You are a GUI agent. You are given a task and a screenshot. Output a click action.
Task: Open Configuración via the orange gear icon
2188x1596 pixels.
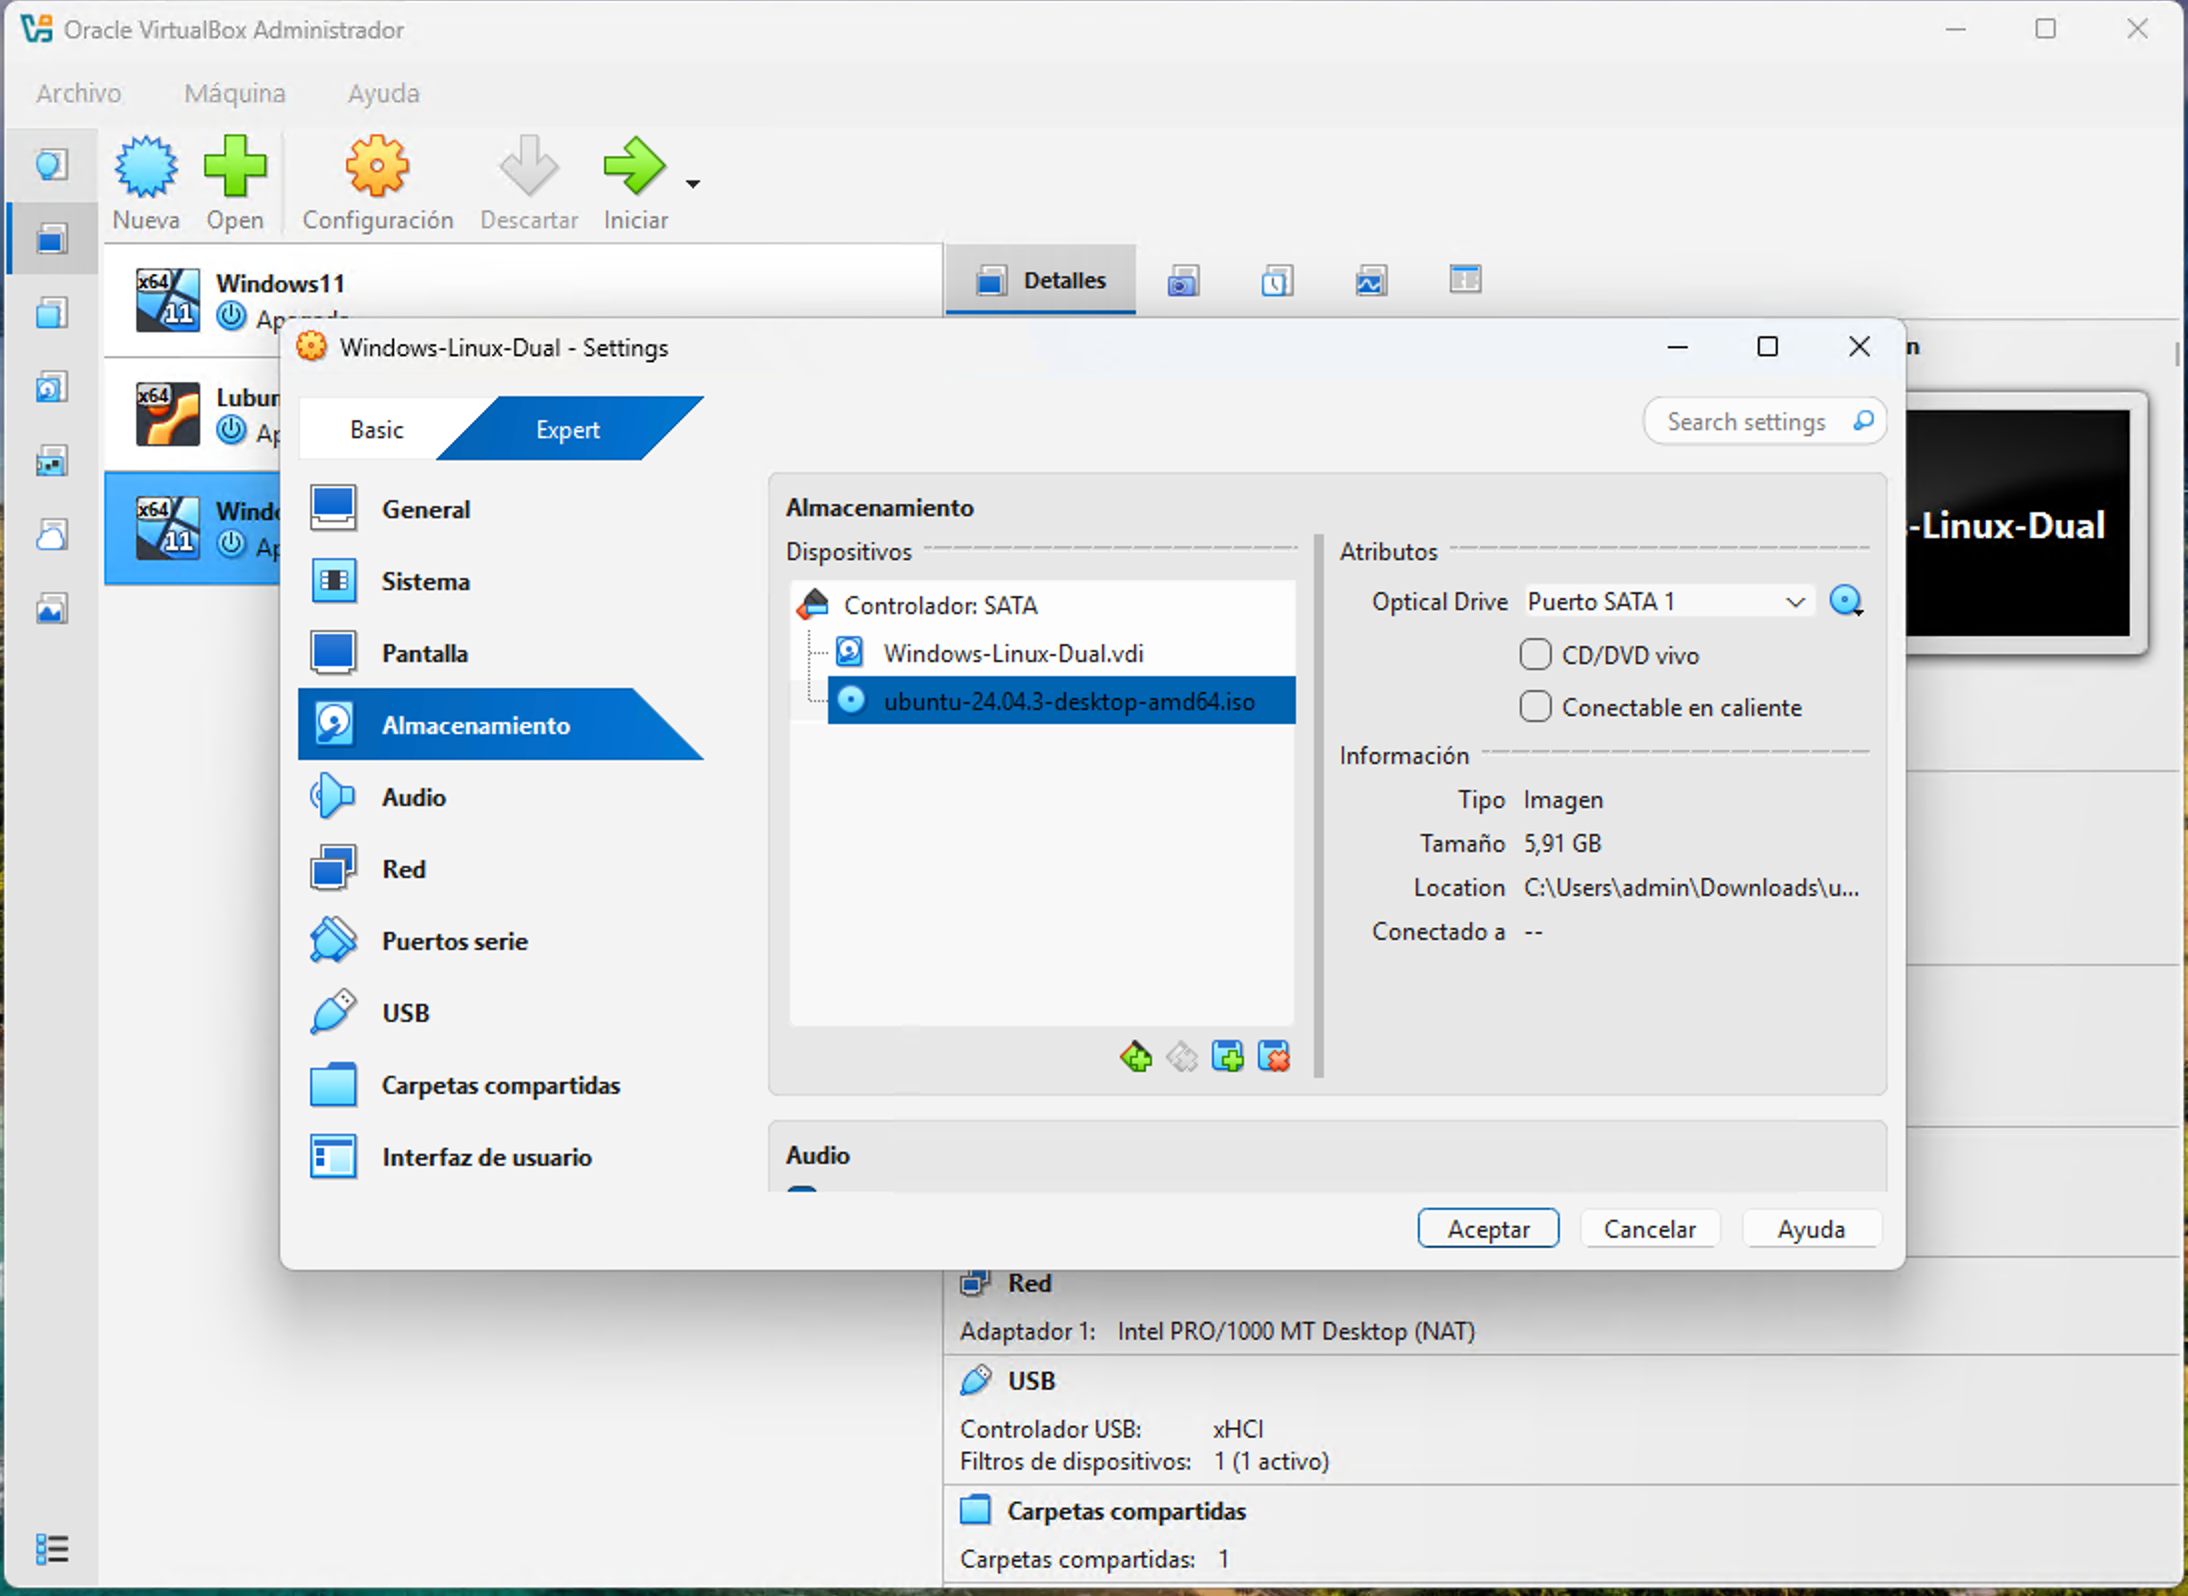point(377,167)
